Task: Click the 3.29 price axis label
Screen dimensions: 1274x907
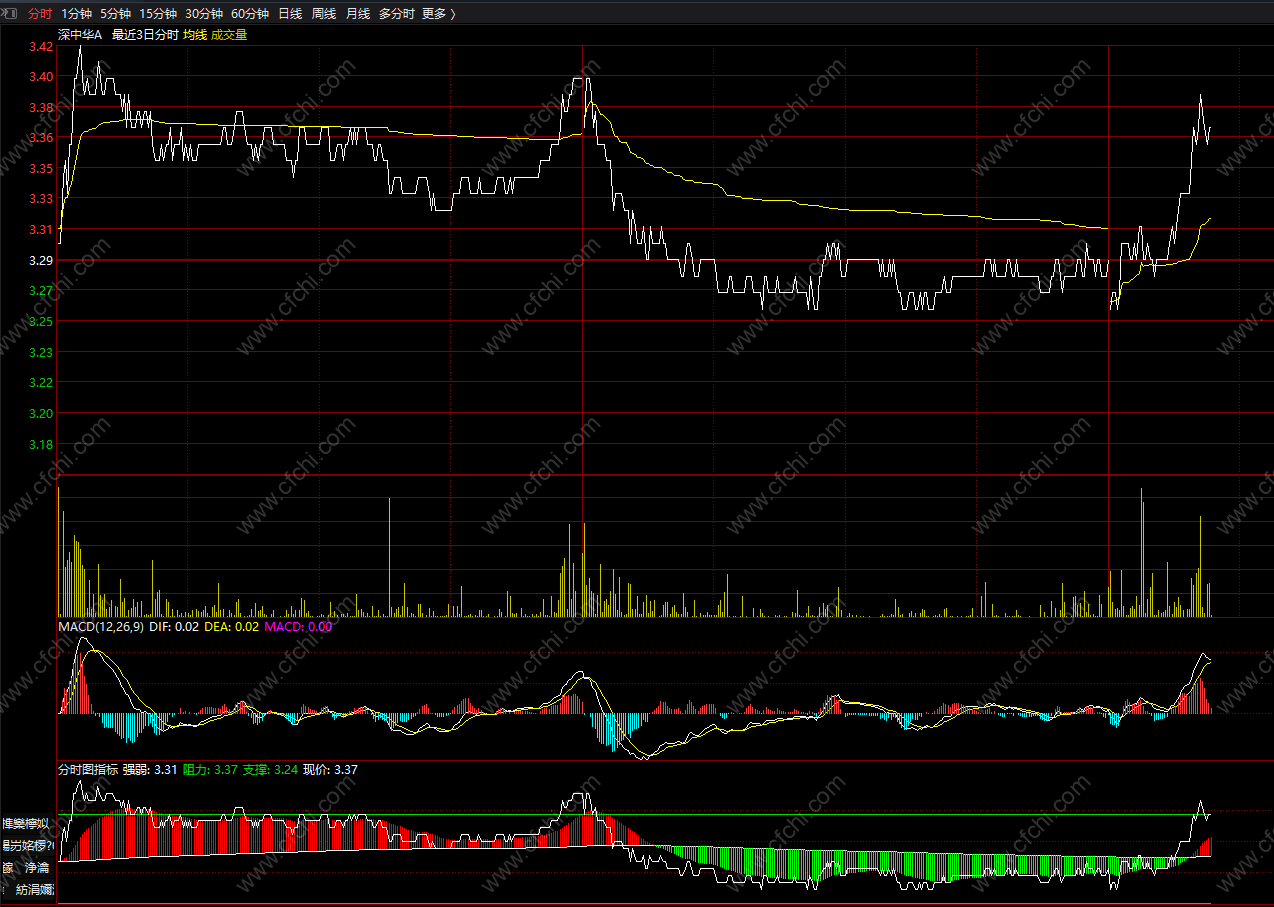Action: (41, 260)
